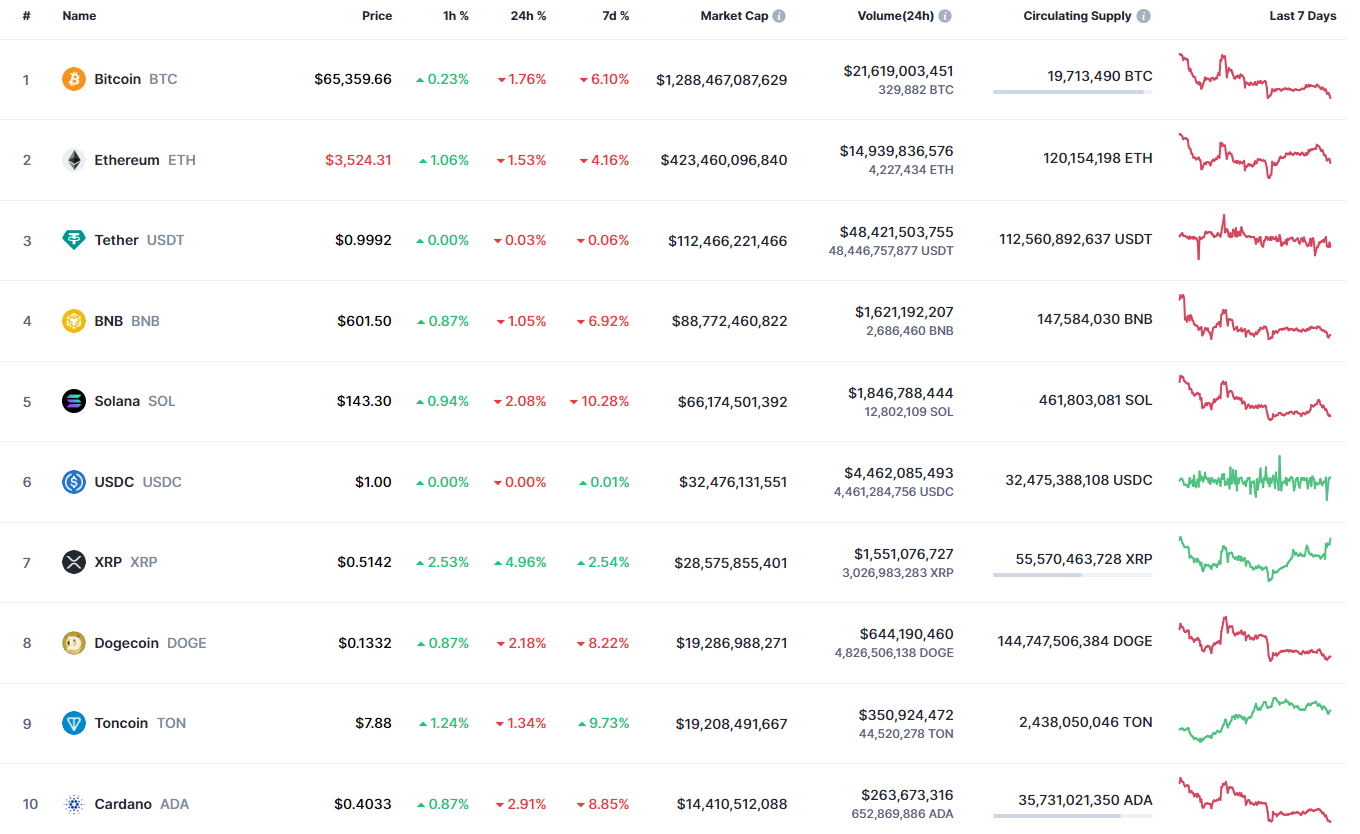Click the Bitcoin coin logo icon
Screen dimensions: 1360x834
(x=74, y=79)
